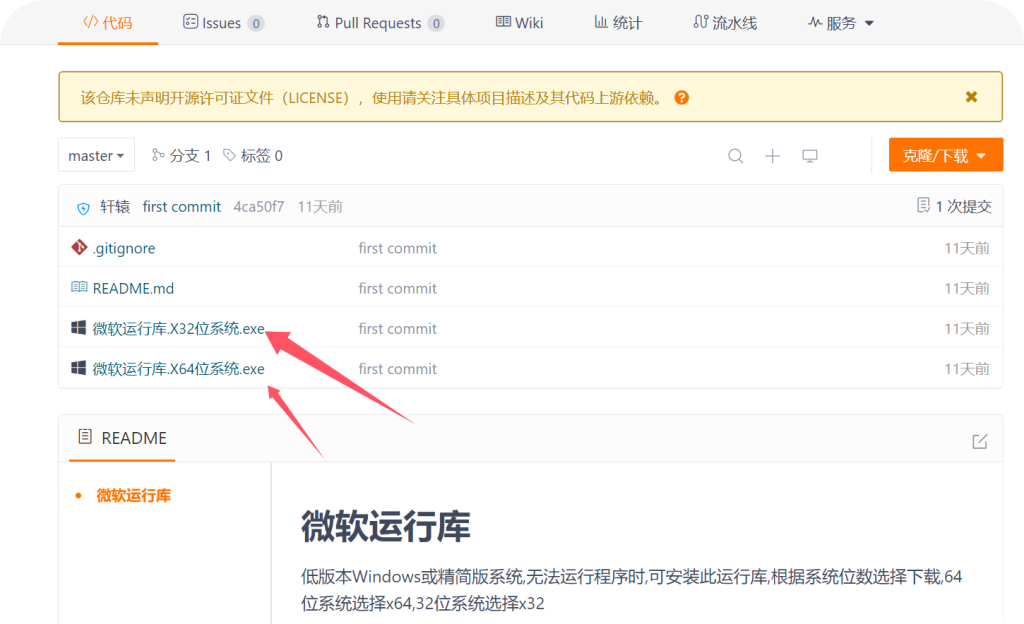View 分支 1 branches
Image resolution: width=1024 pixels, height=624 pixels.
click(x=181, y=155)
